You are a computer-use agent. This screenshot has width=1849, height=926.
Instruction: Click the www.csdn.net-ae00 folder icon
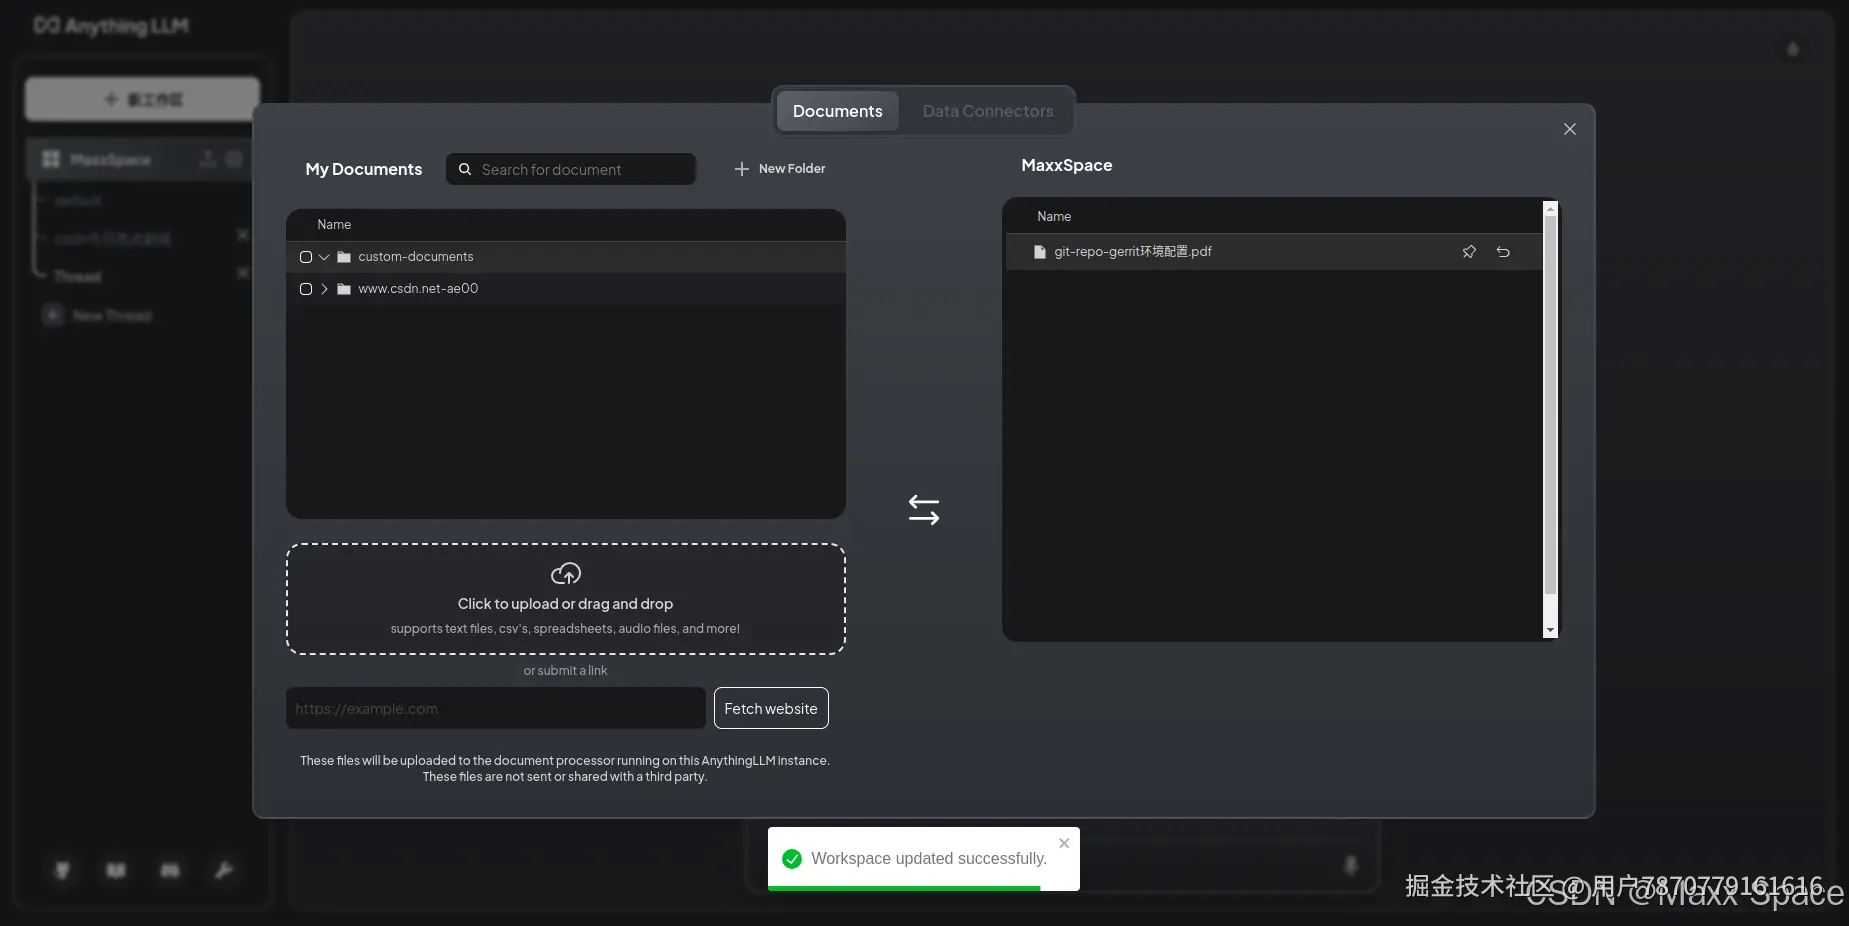tap(344, 289)
